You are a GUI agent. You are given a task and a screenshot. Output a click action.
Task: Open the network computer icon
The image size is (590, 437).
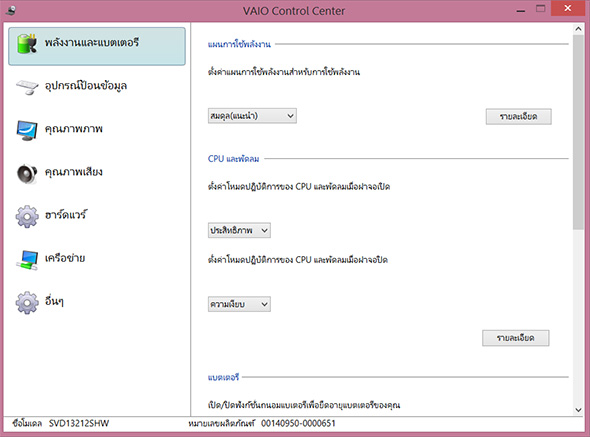[x=27, y=260]
